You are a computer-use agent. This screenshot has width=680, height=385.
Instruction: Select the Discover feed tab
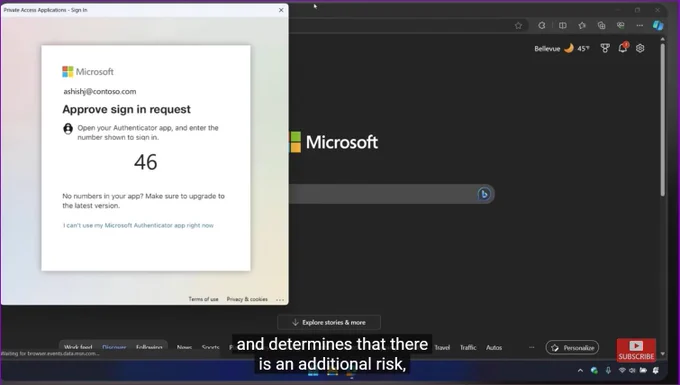(114, 347)
